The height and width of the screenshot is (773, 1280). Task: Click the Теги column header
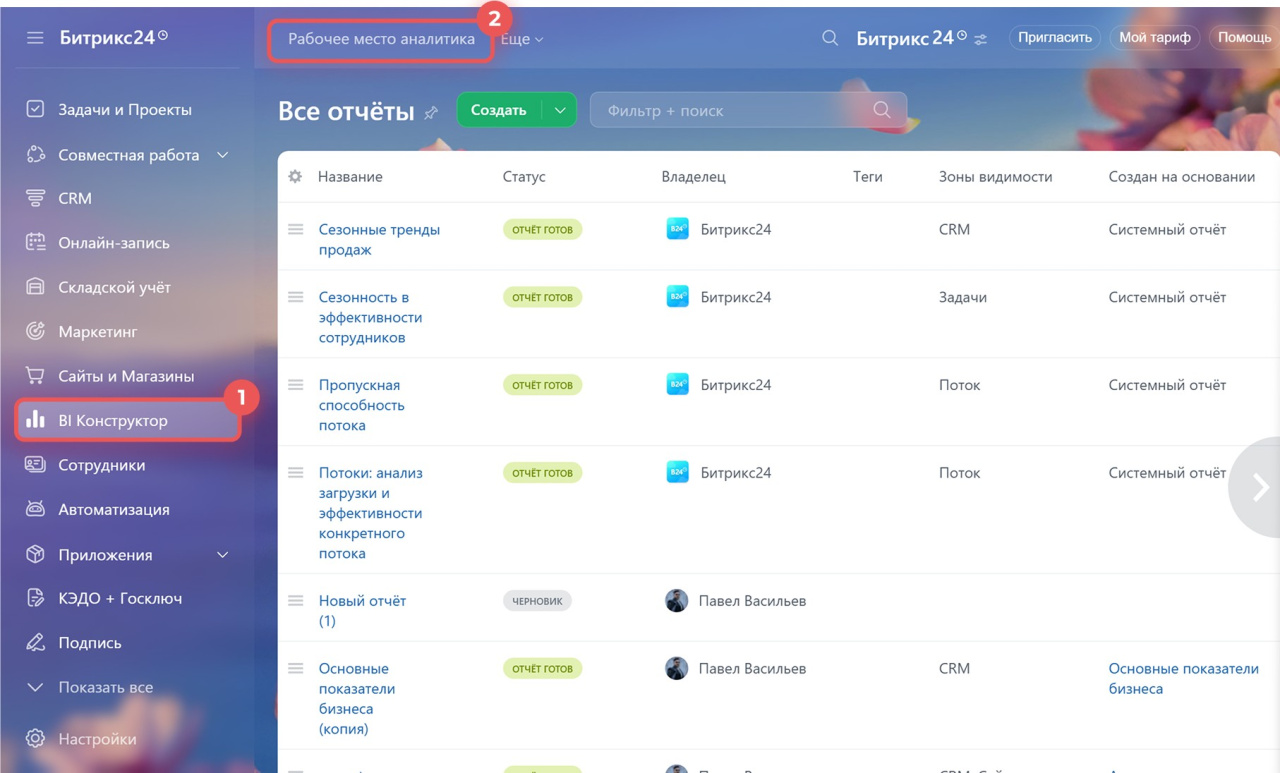point(867,176)
